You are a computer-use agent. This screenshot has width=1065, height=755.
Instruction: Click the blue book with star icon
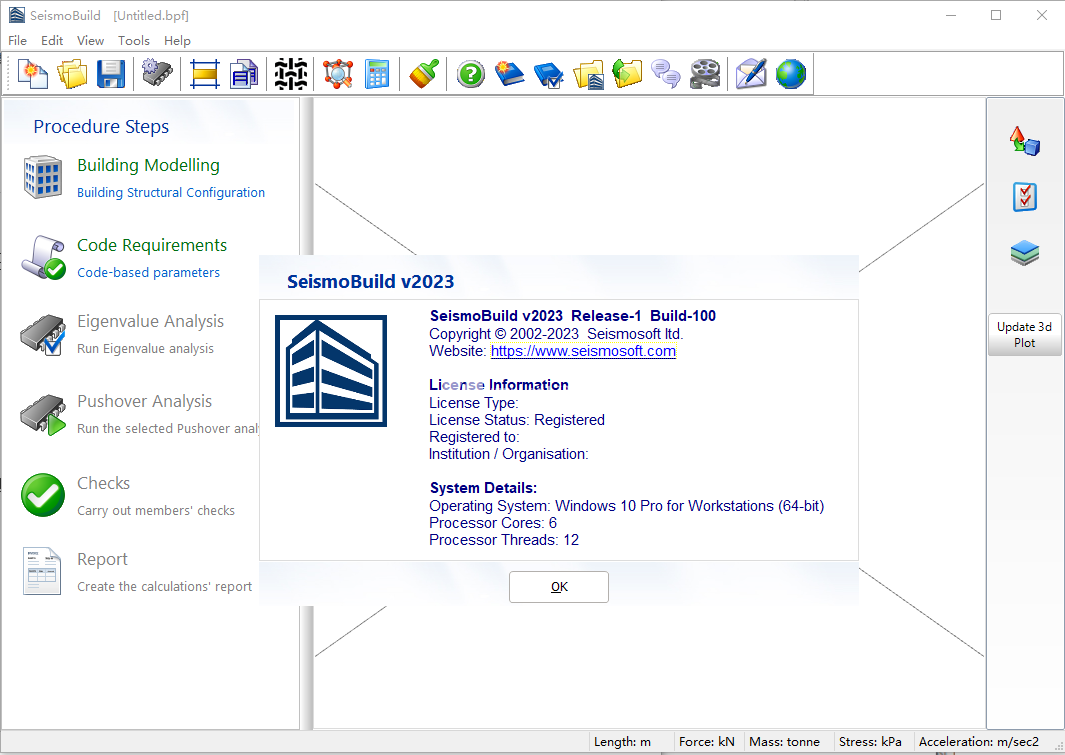[509, 74]
